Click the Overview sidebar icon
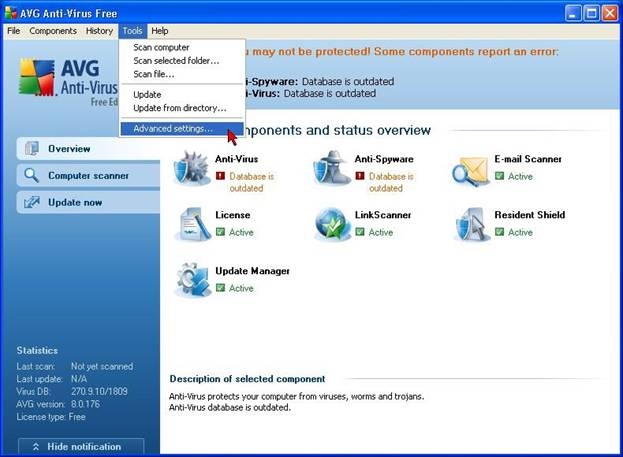623x457 pixels. tap(32, 149)
